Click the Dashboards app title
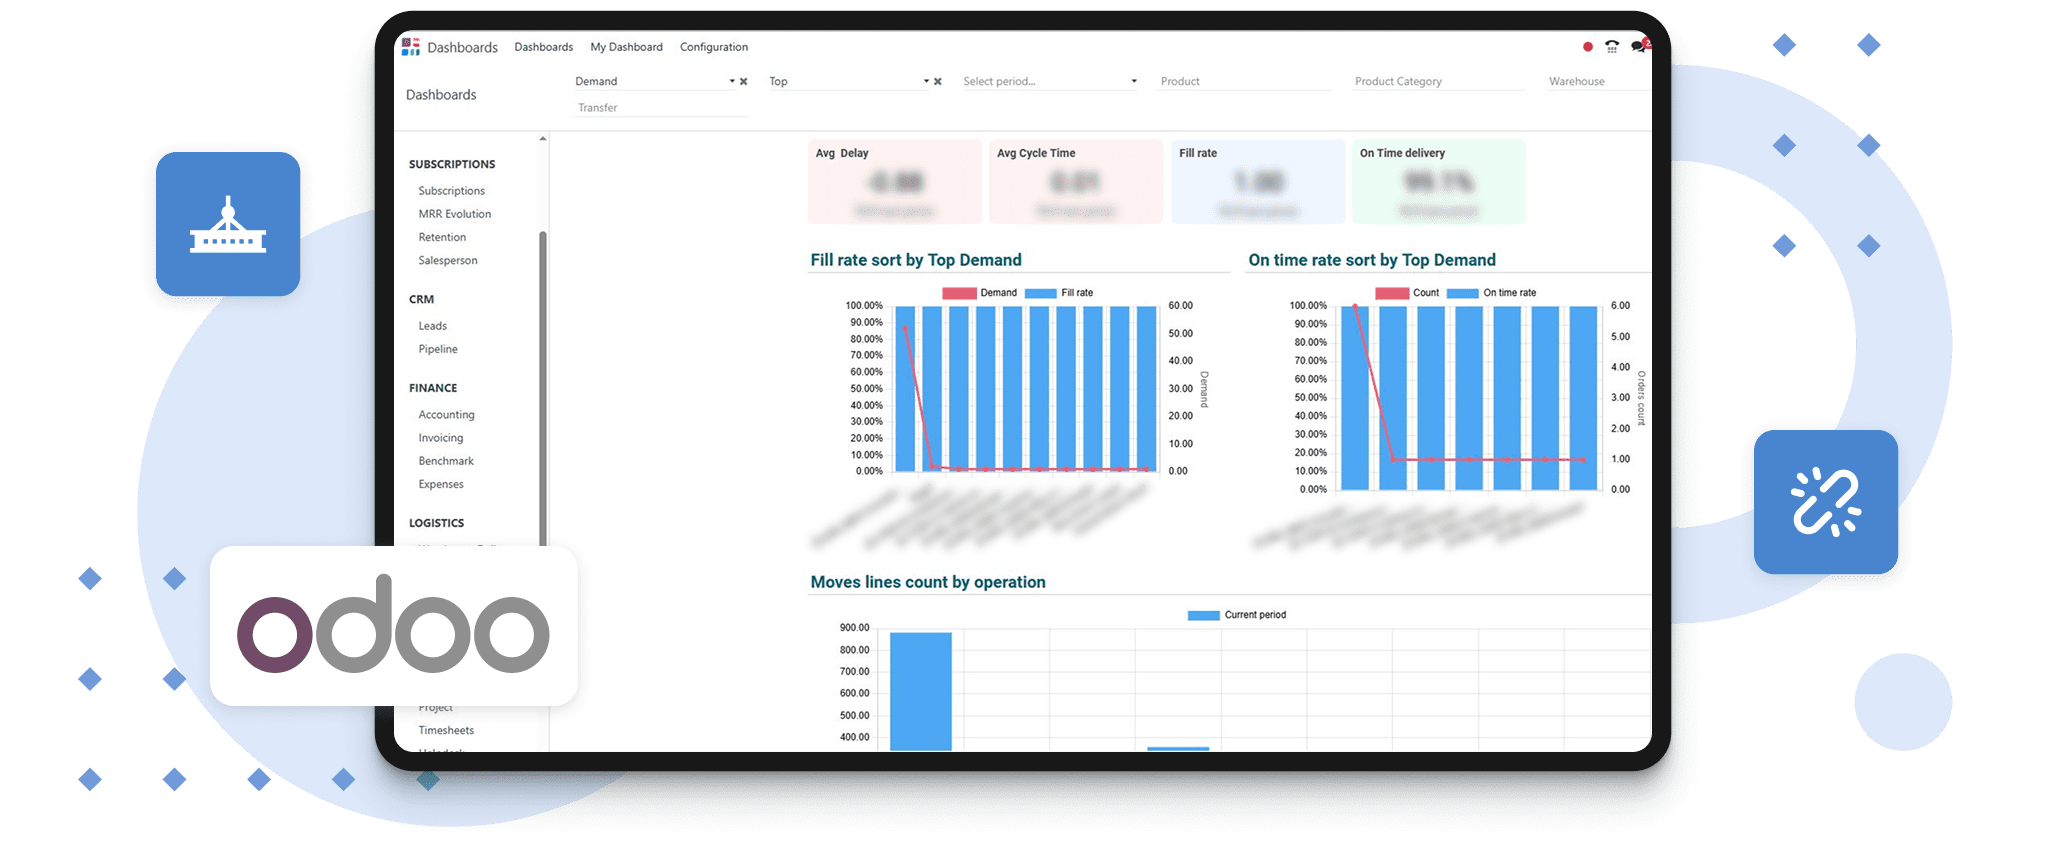 coord(462,47)
